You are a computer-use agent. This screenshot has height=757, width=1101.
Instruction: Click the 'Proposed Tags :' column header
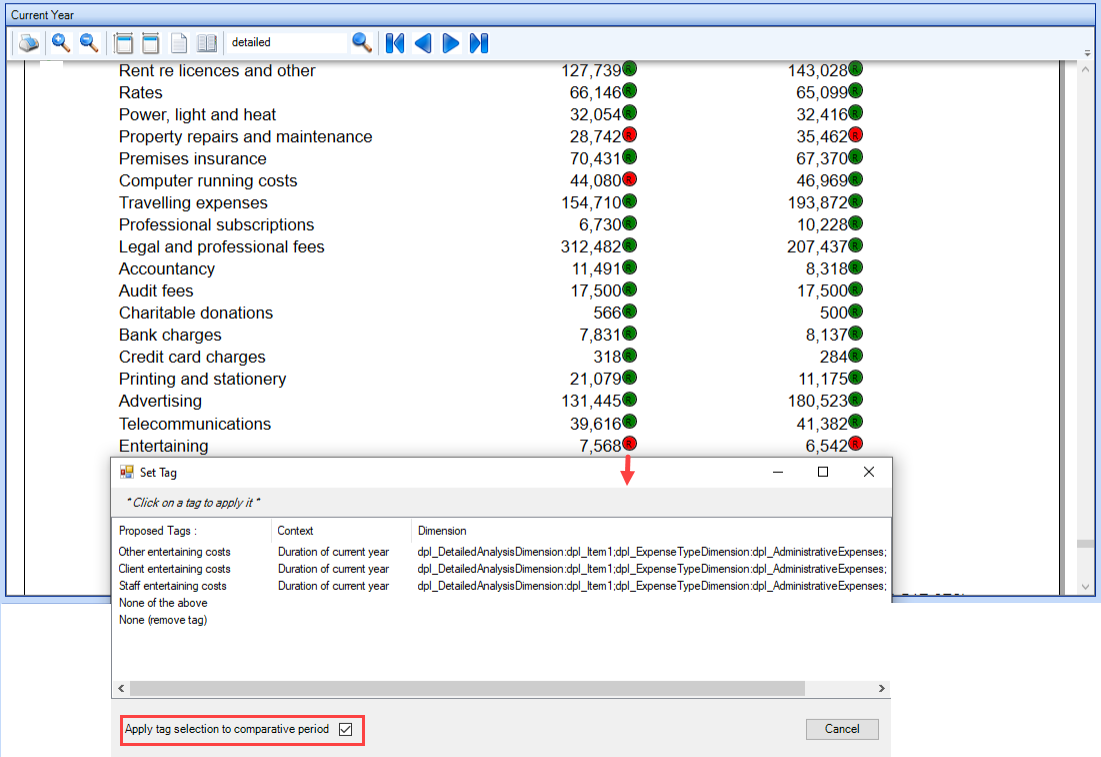tap(191, 531)
